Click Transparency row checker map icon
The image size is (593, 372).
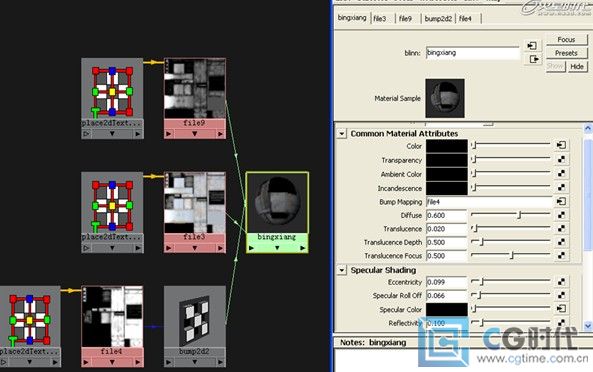[561, 159]
